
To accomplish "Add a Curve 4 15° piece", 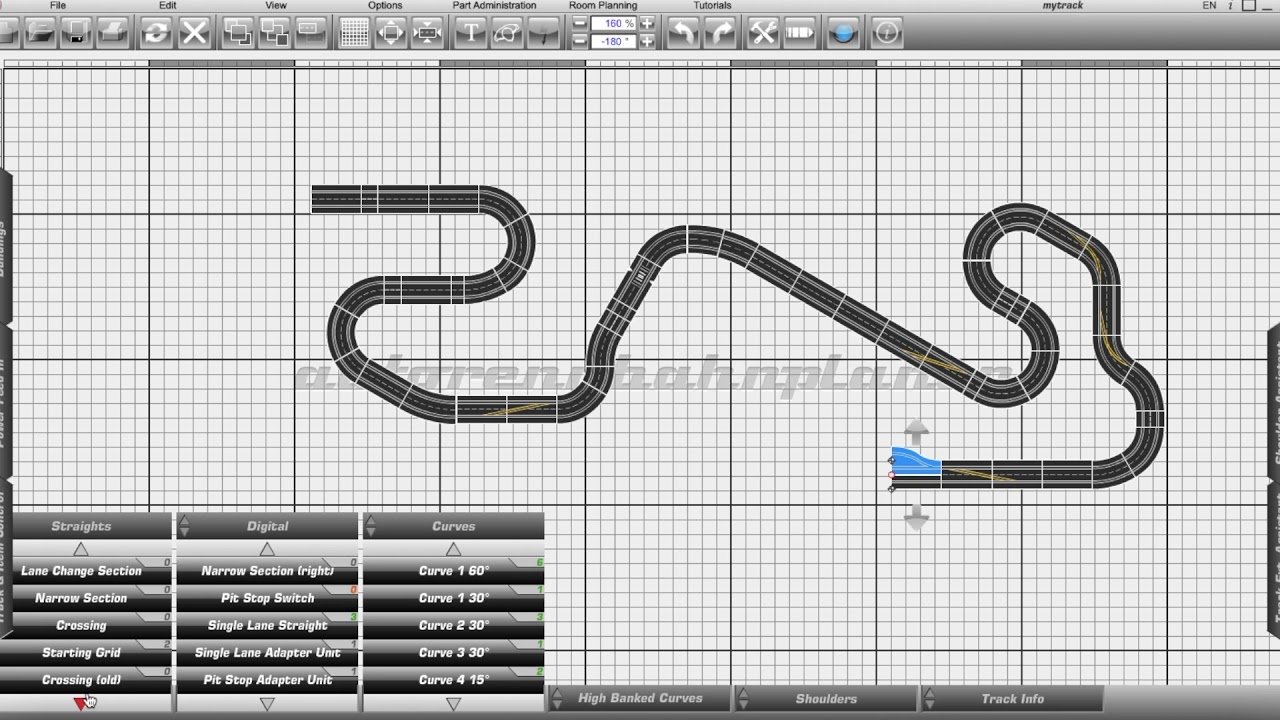I will pos(454,680).
